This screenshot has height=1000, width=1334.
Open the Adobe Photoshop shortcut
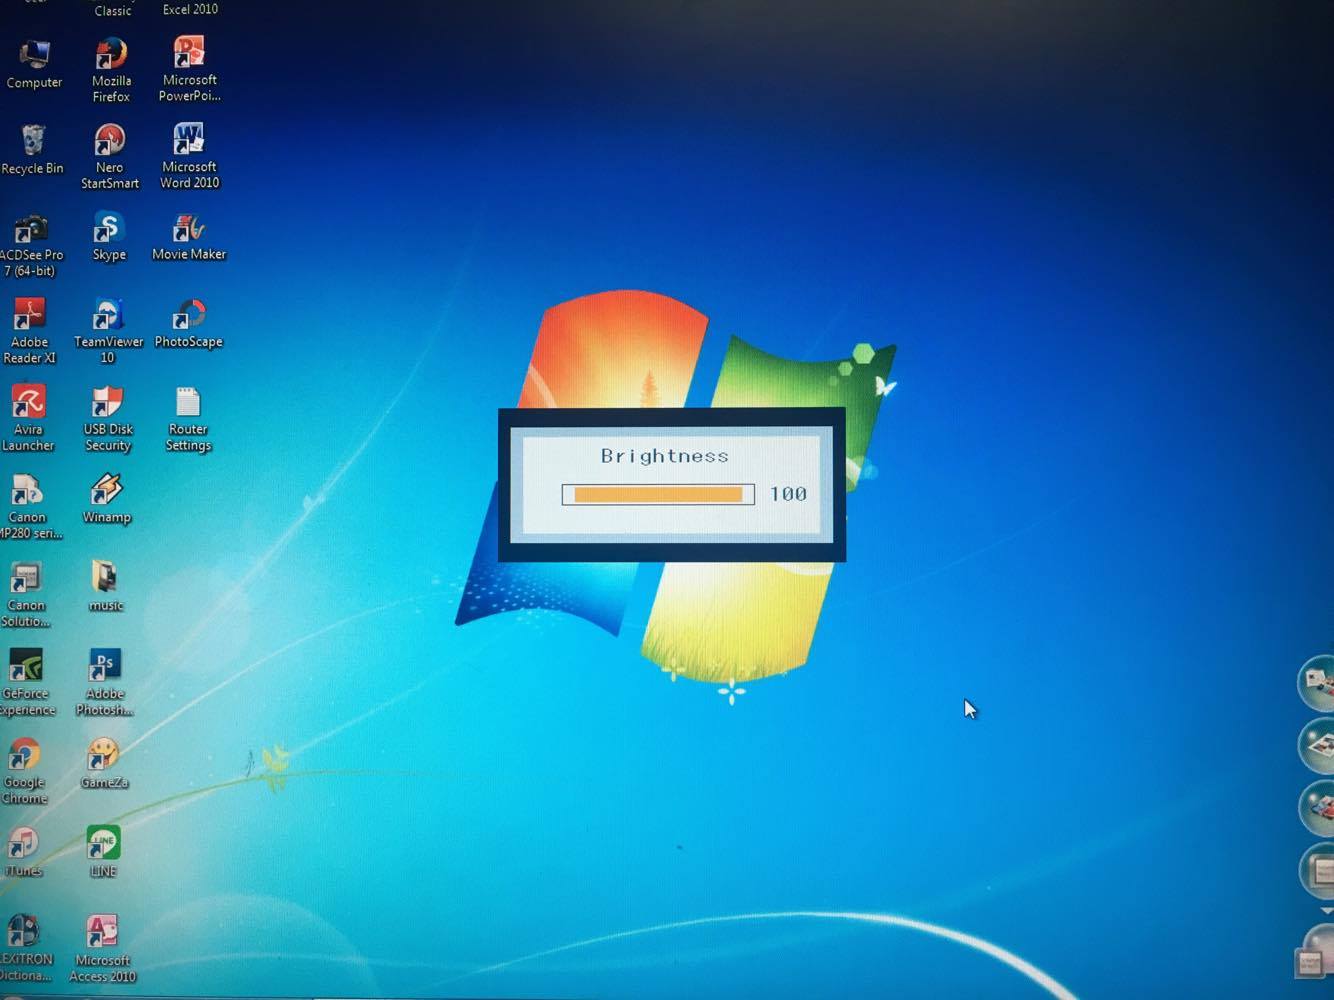click(104, 683)
